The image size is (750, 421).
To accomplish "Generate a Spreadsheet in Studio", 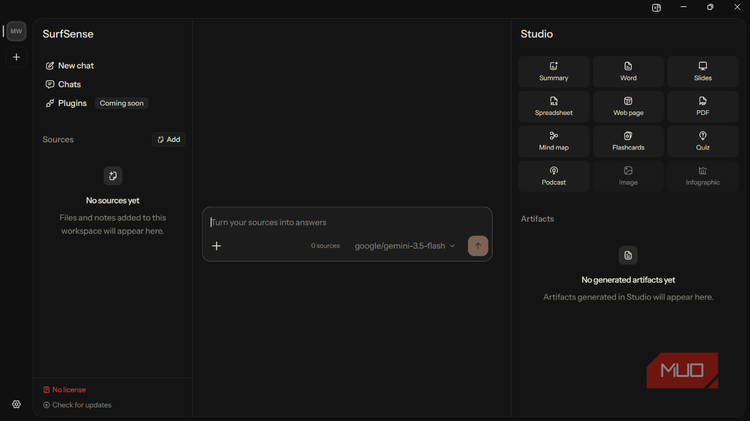I will point(554,107).
